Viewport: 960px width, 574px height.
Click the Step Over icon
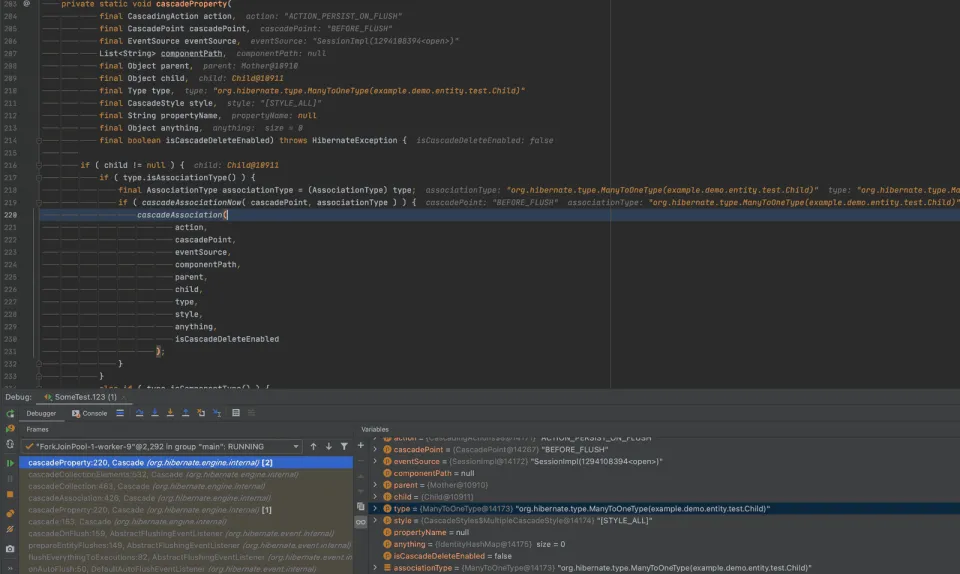(140, 413)
